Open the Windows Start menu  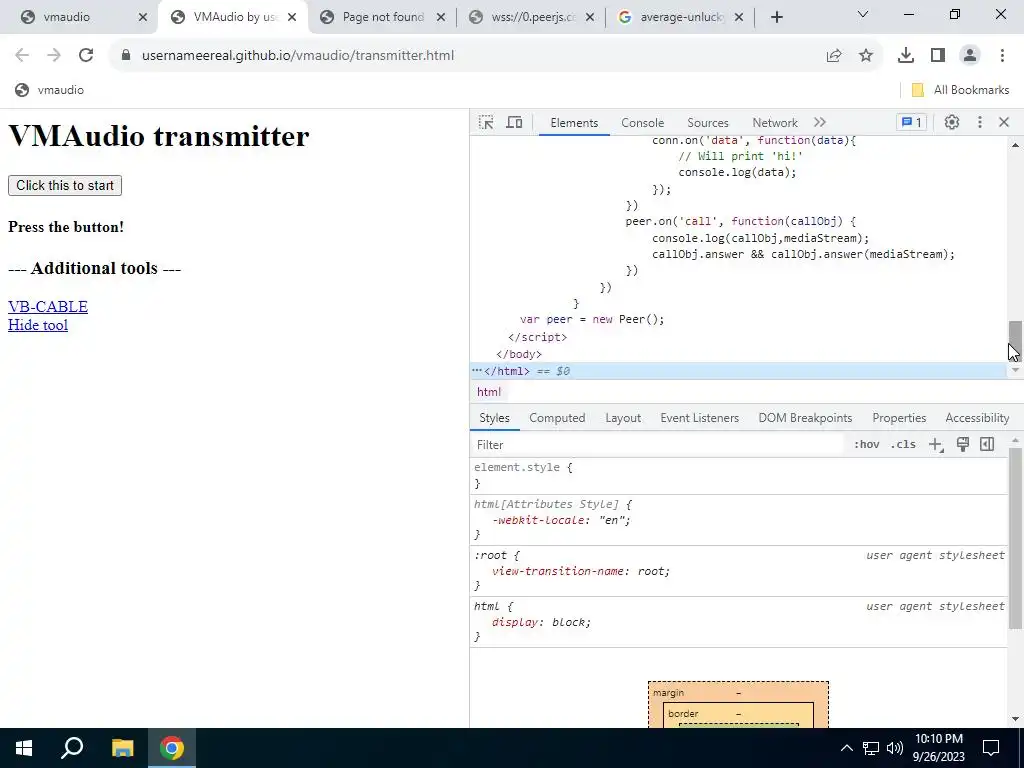(x=24, y=748)
